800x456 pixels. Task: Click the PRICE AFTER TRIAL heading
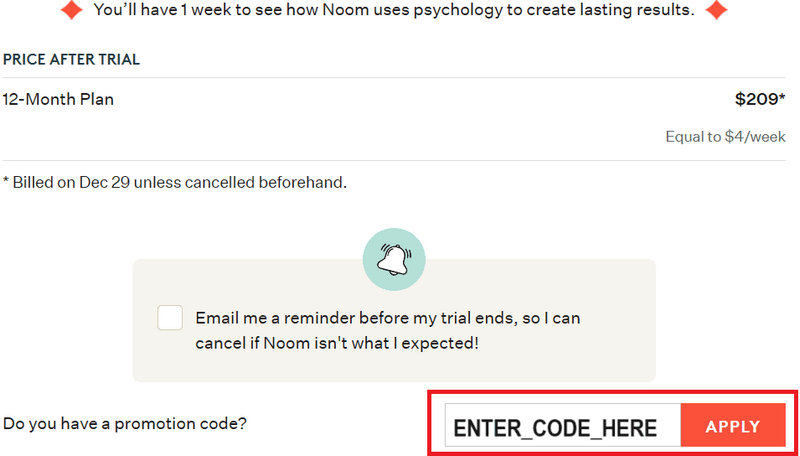coord(71,59)
